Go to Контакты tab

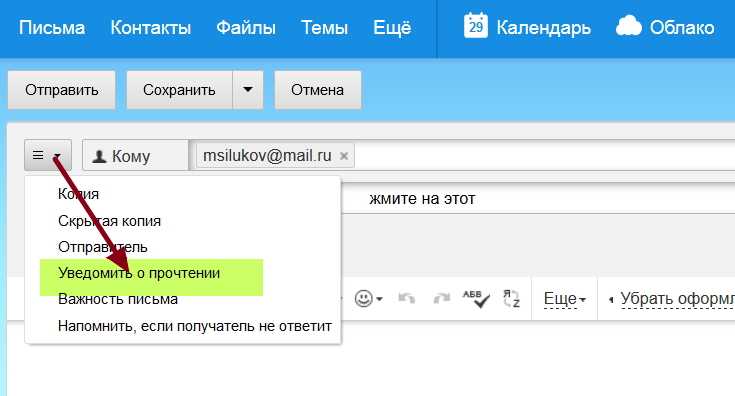coord(151,28)
